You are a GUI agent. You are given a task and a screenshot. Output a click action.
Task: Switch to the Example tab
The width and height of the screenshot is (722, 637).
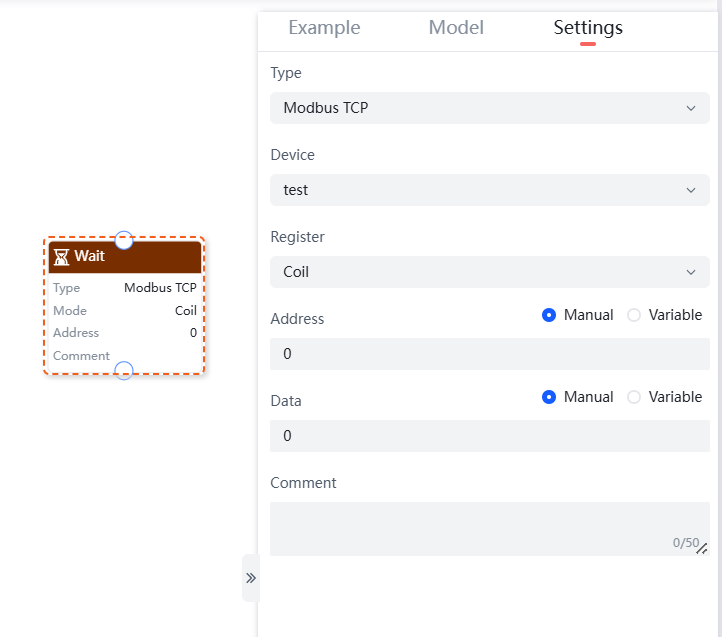[x=324, y=28]
